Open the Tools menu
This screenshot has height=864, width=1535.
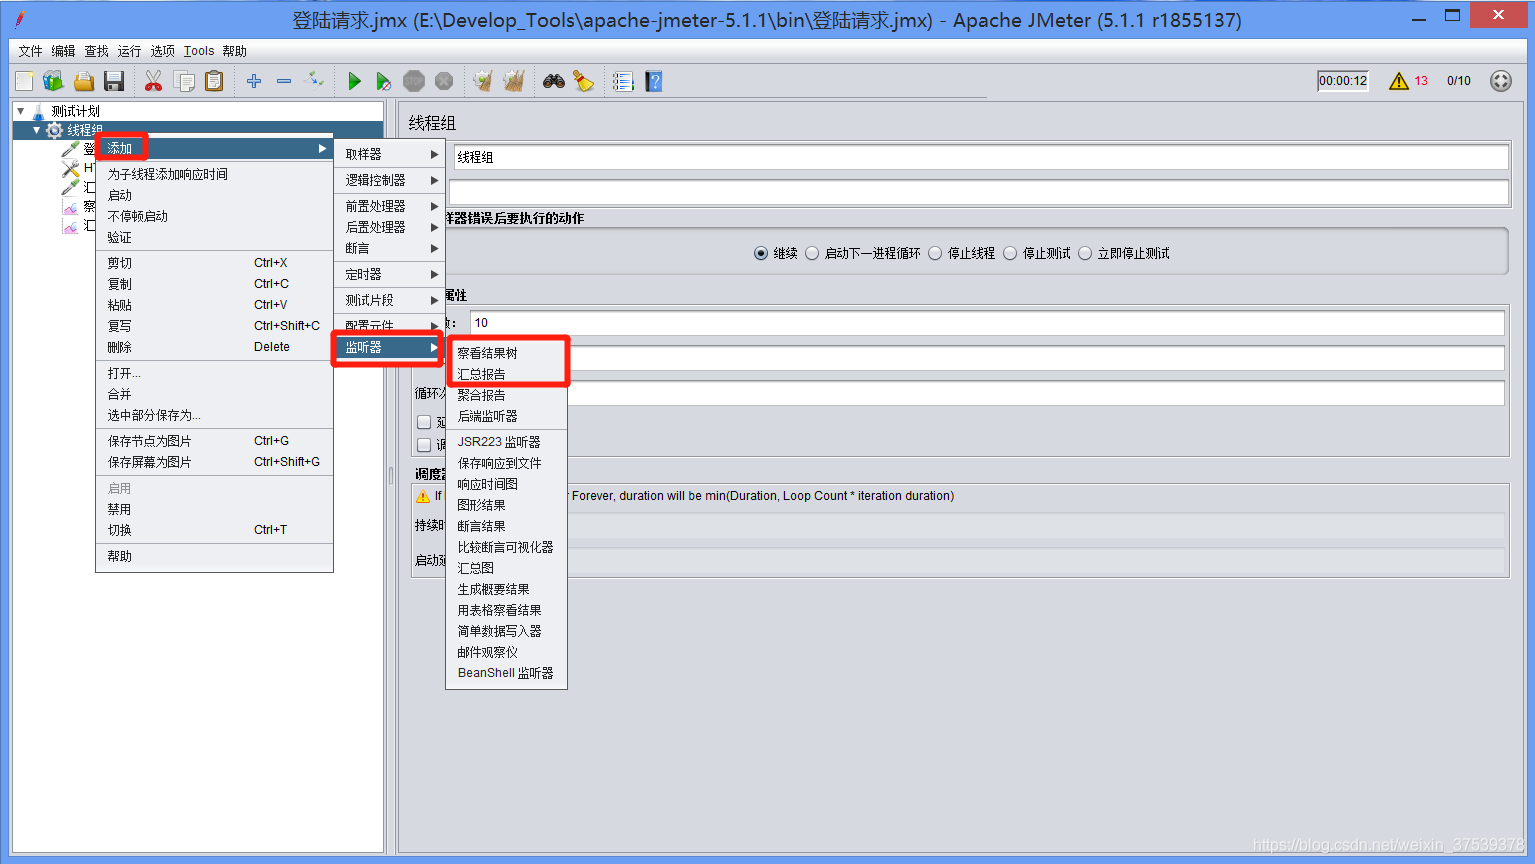pos(199,51)
